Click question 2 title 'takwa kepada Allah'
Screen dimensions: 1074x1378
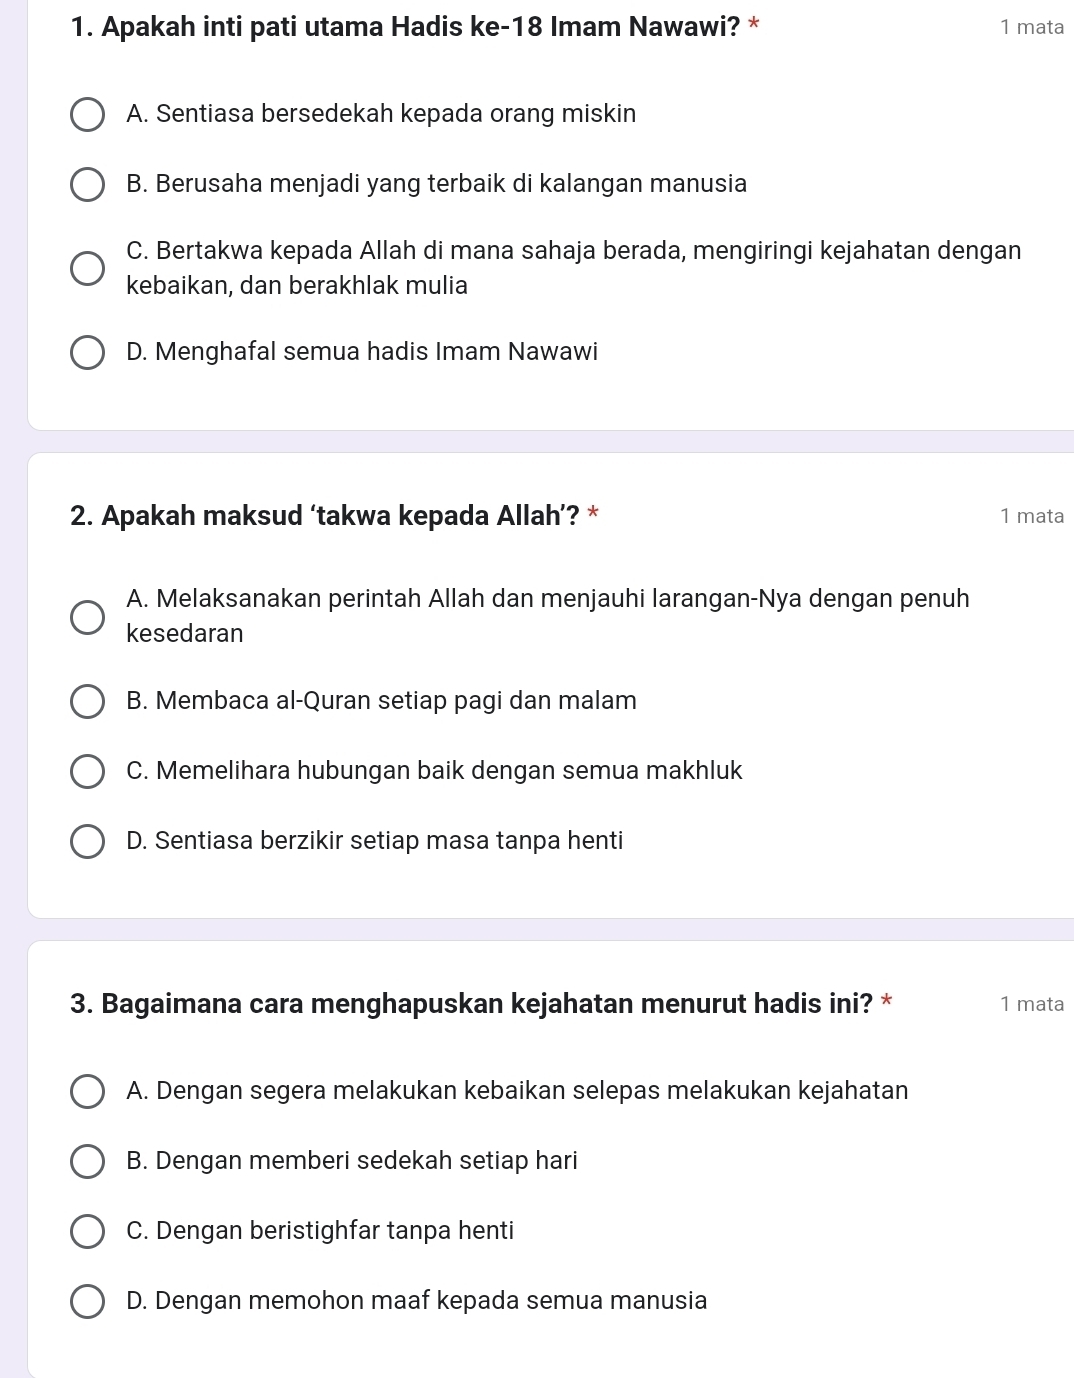click(325, 516)
